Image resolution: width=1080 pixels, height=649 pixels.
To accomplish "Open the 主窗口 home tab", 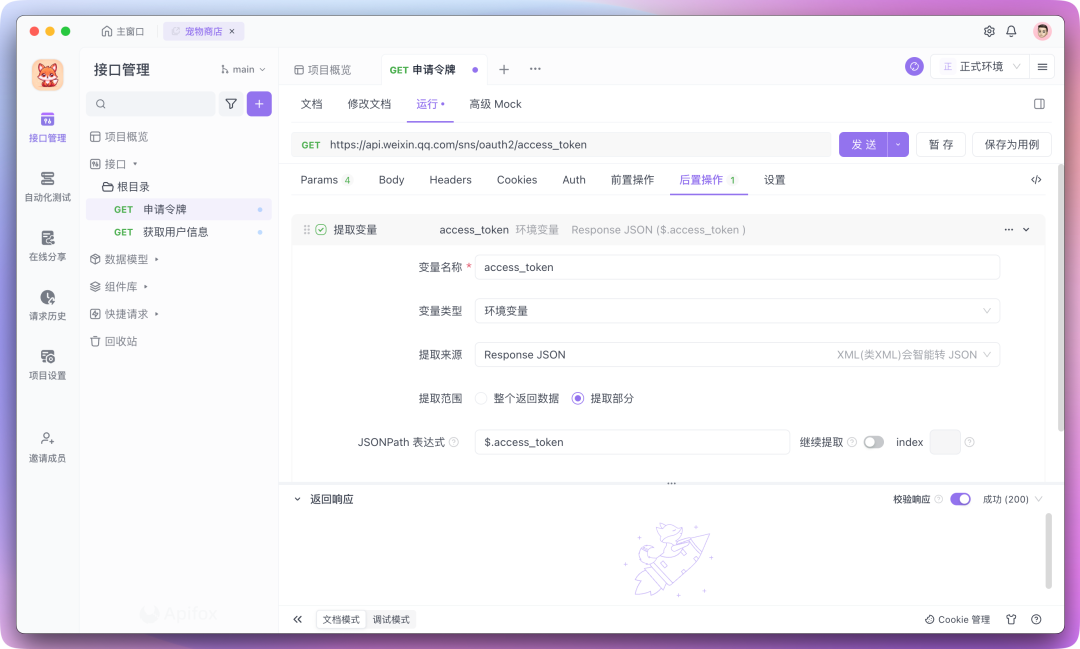I will click(x=123, y=31).
